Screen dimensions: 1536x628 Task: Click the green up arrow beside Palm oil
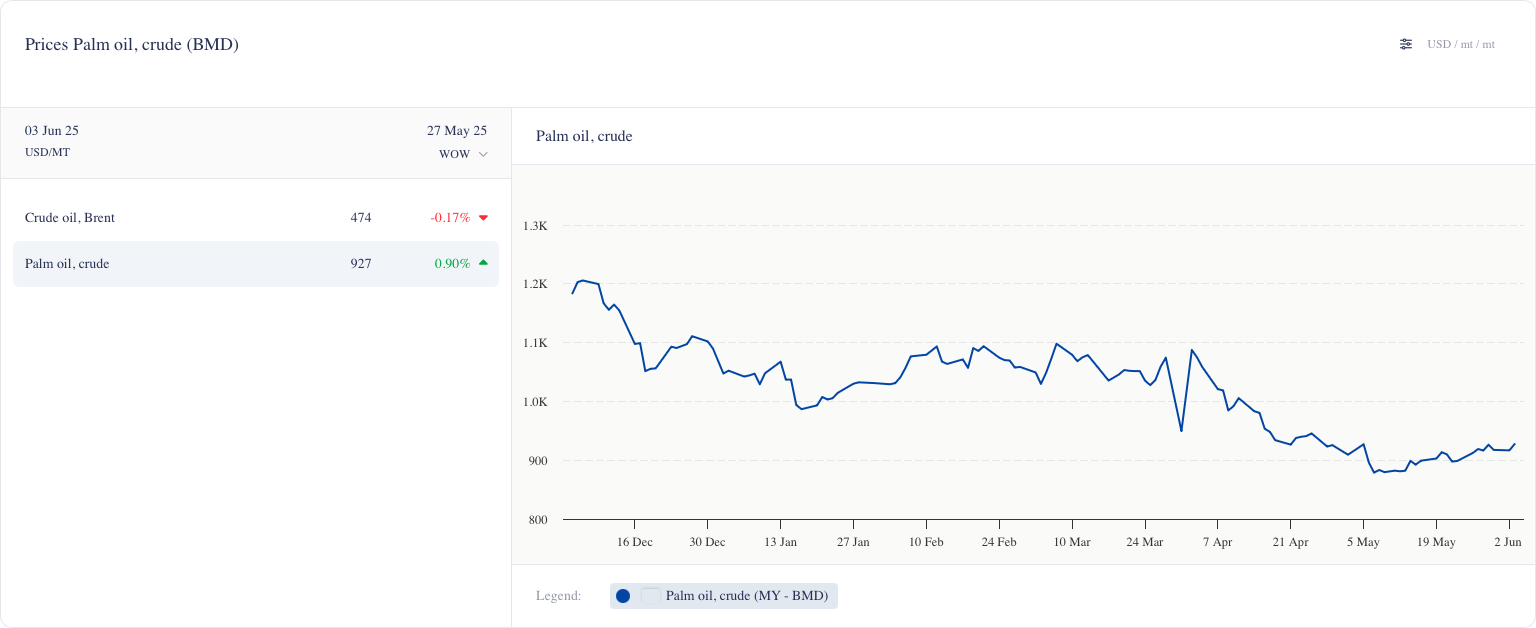[483, 263]
